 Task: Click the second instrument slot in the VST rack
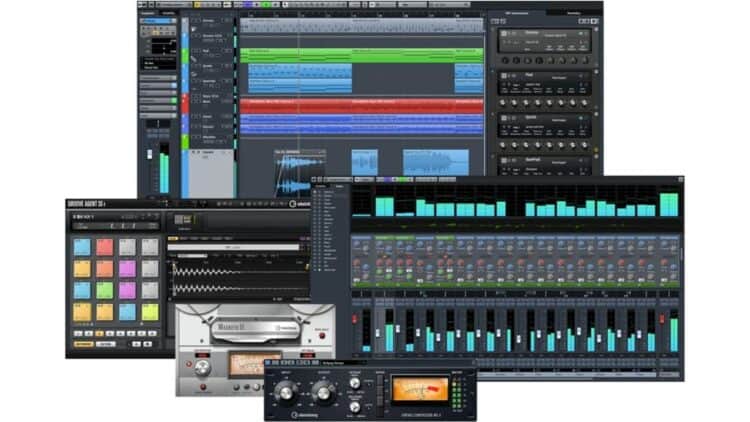544,83
